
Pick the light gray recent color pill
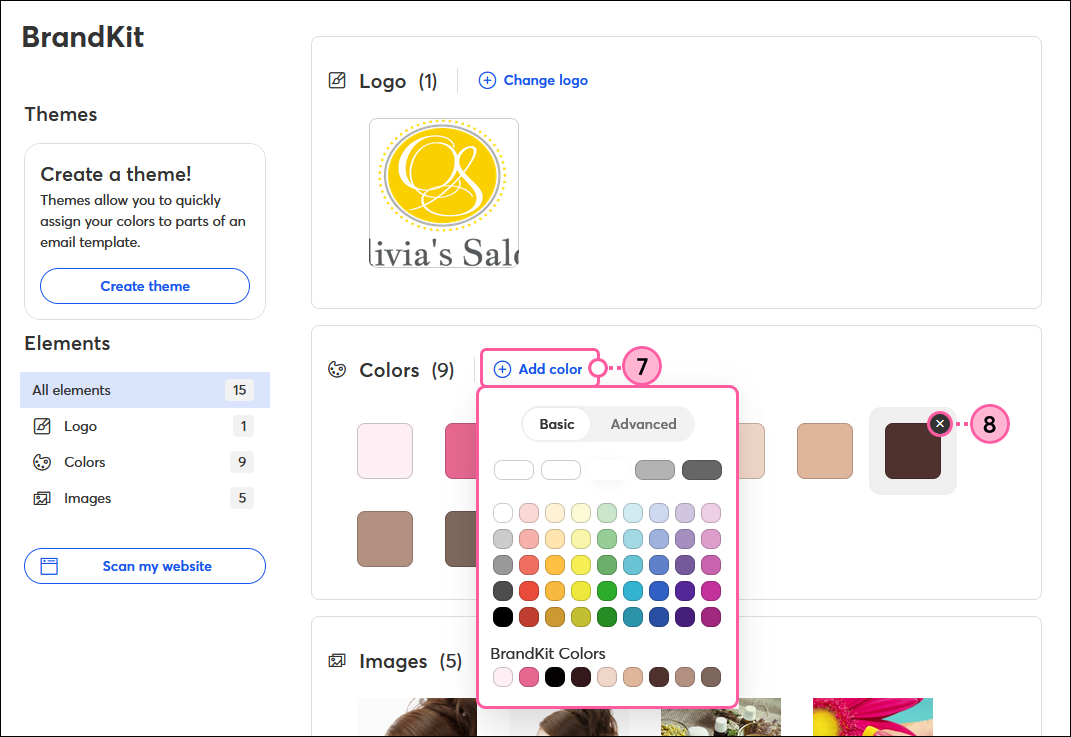coord(655,470)
